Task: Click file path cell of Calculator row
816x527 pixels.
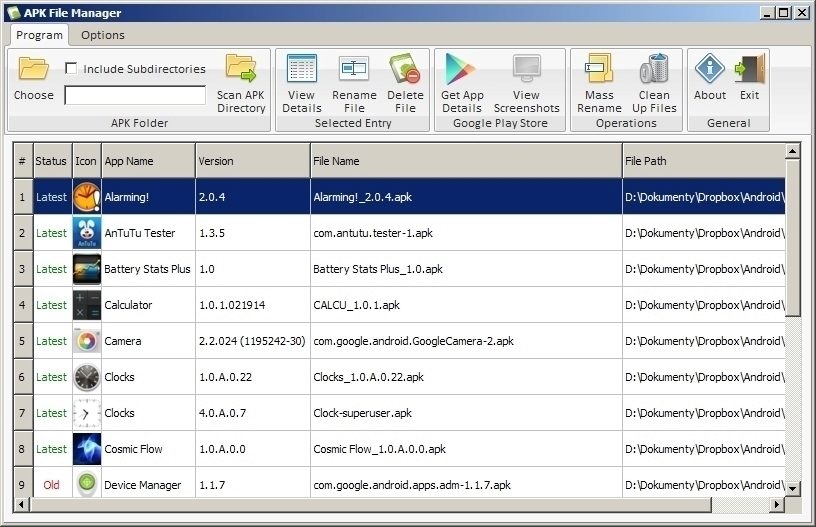Action: point(704,304)
